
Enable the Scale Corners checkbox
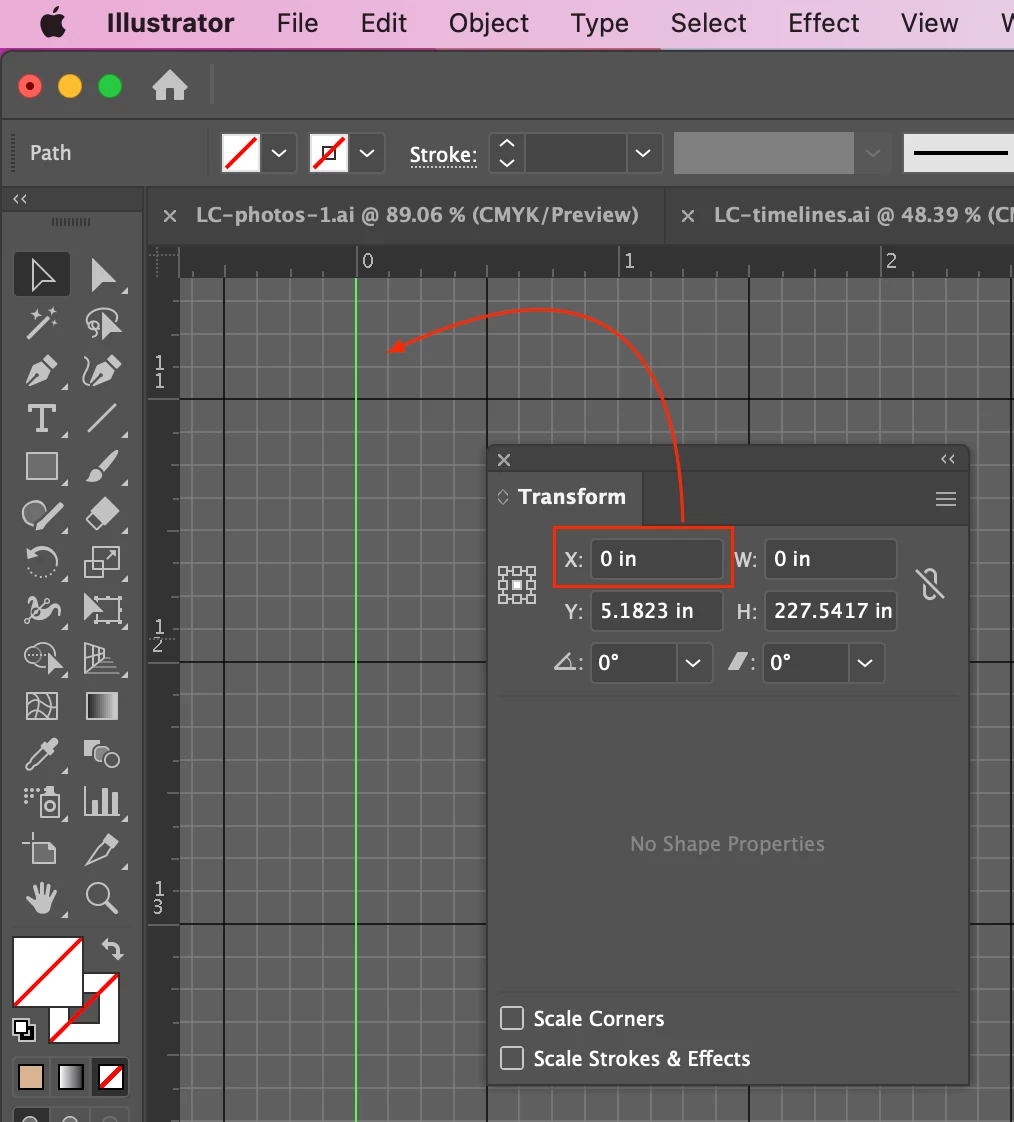pyautogui.click(x=512, y=1018)
